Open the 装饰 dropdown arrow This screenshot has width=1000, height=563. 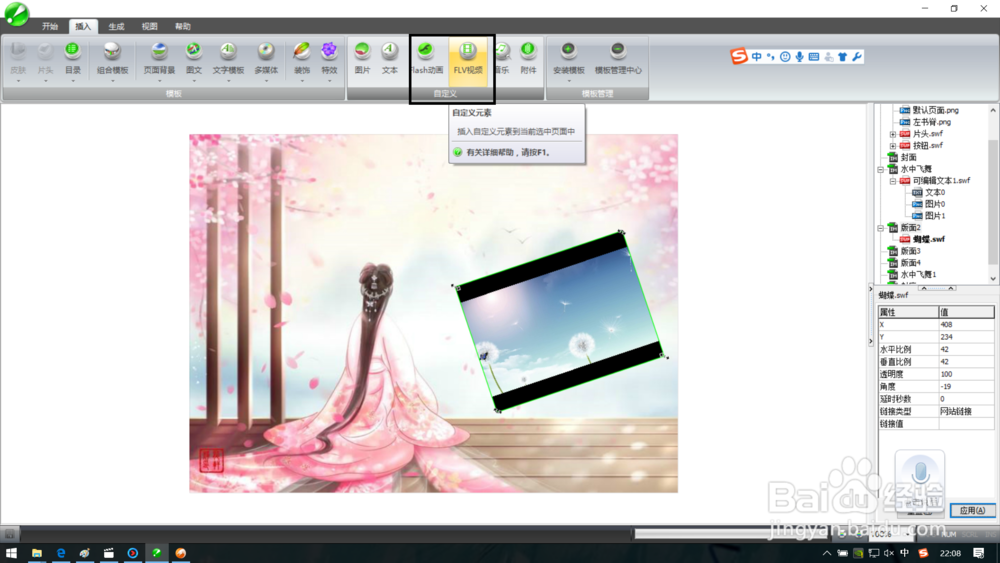[x=302, y=81]
